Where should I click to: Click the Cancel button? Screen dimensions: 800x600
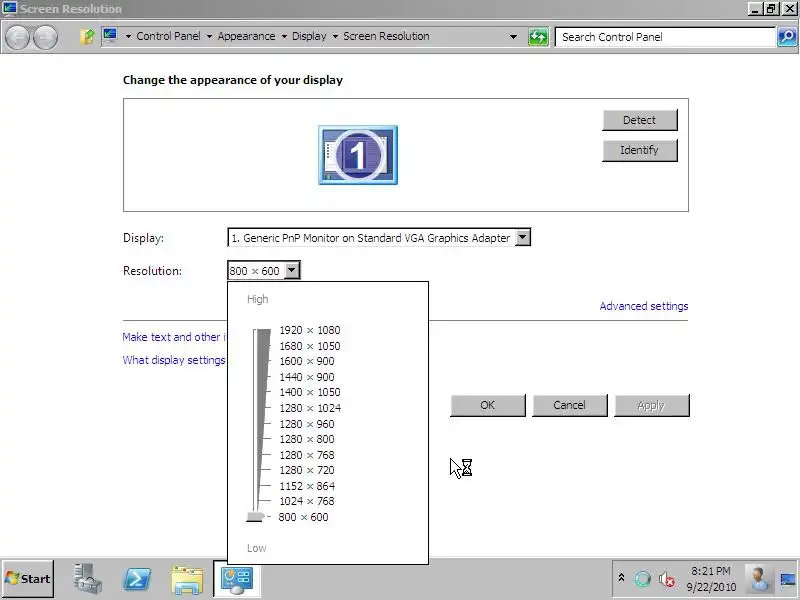click(x=570, y=405)
